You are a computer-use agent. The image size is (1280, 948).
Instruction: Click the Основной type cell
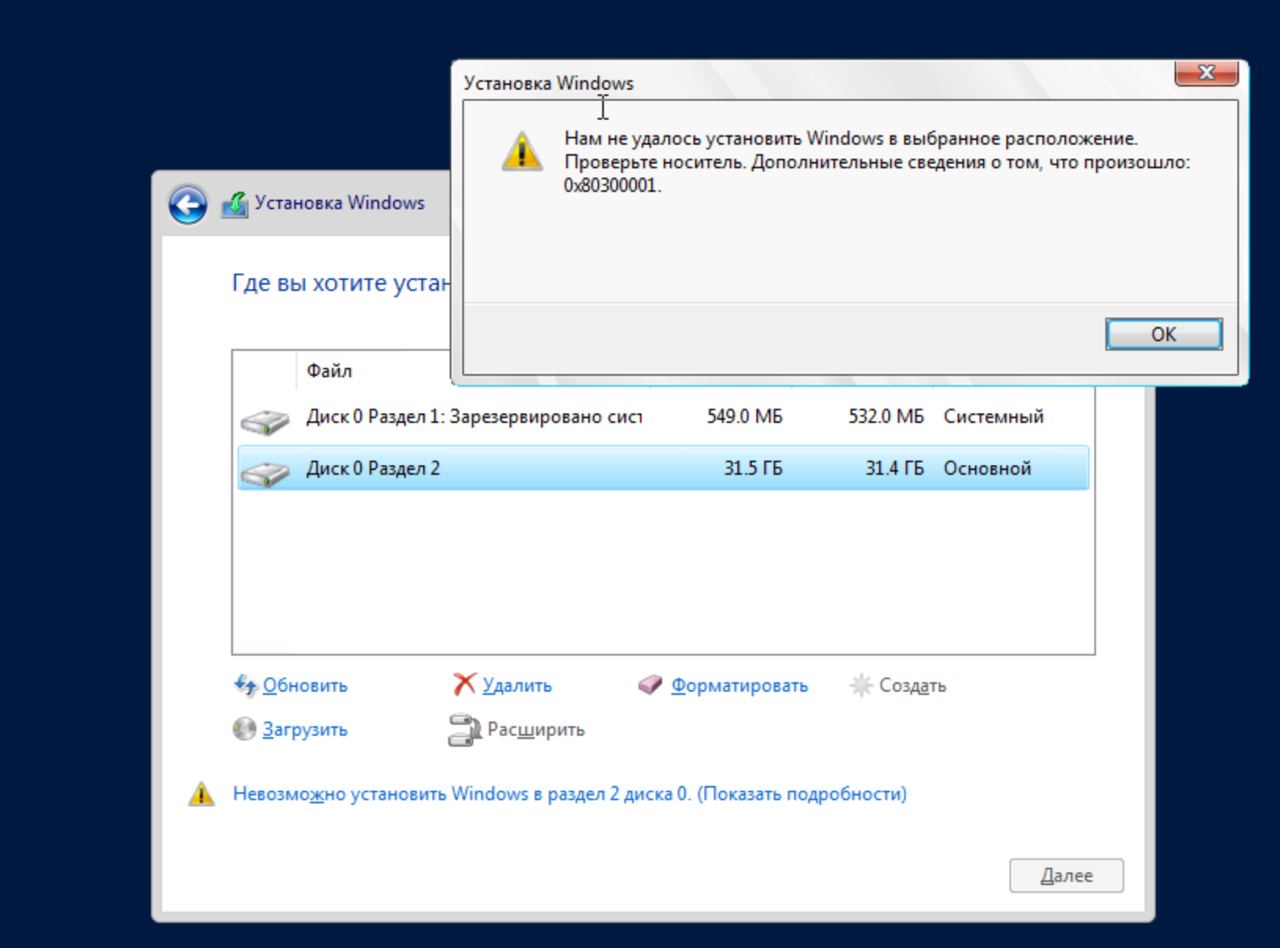point(987,468)
